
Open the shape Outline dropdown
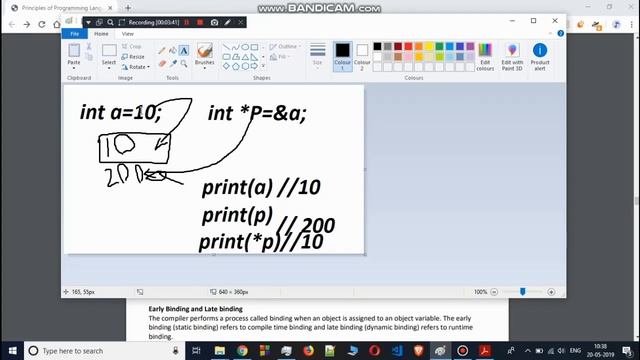[x=285, y=47]
